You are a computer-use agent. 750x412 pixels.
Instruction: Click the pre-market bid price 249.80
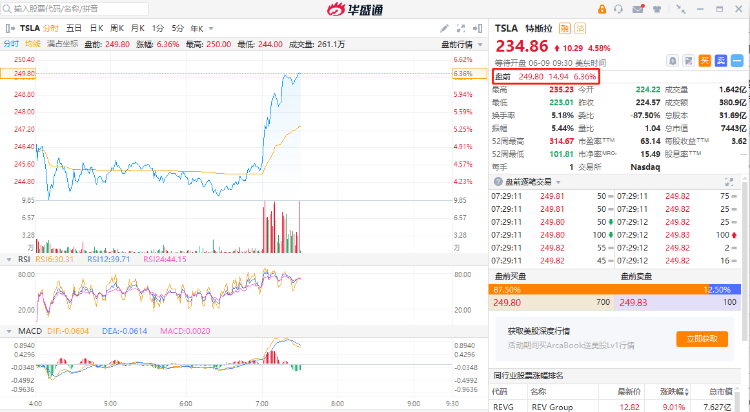507,302
